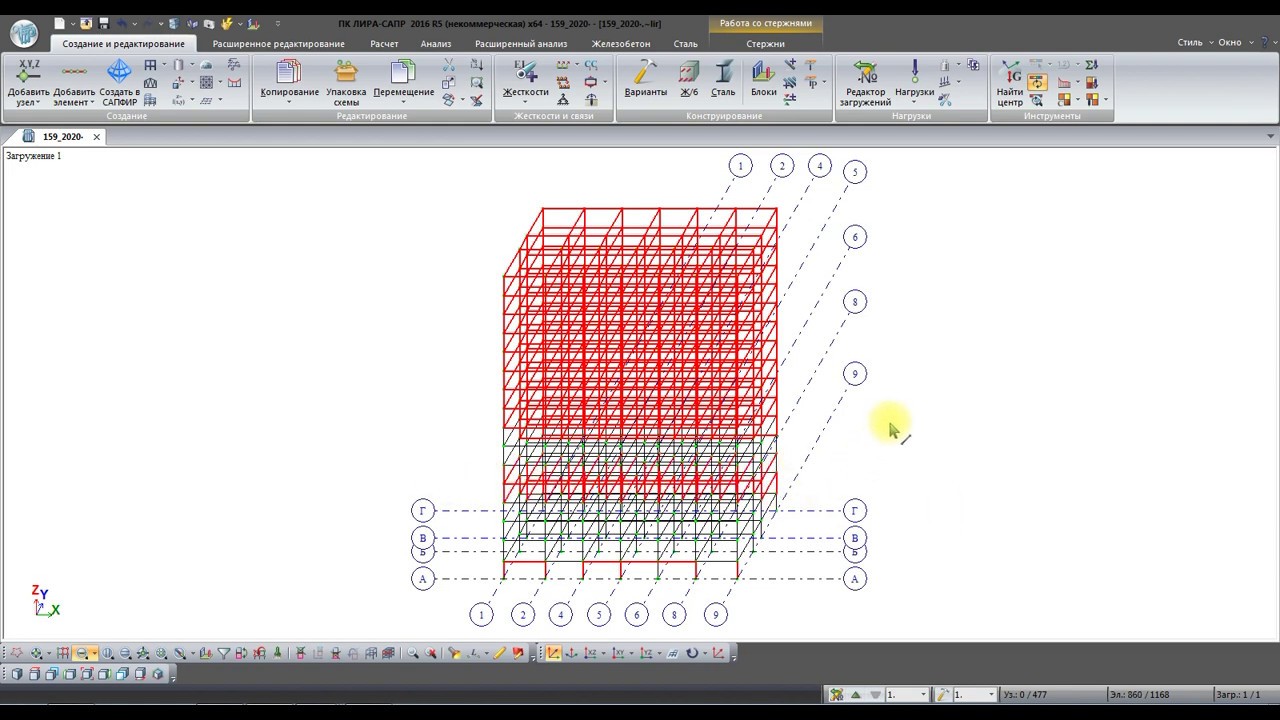
Task: Click the pencil icon in bottom toolbar
Action: 500,653
